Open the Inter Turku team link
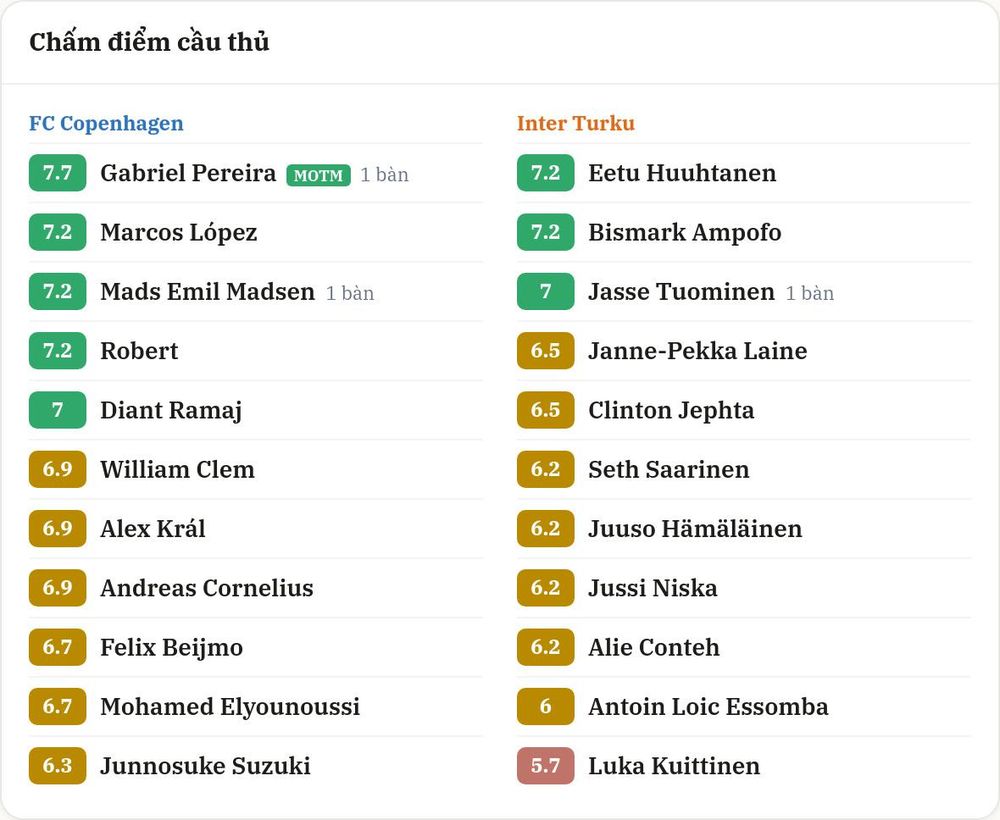 pos(575,123)
